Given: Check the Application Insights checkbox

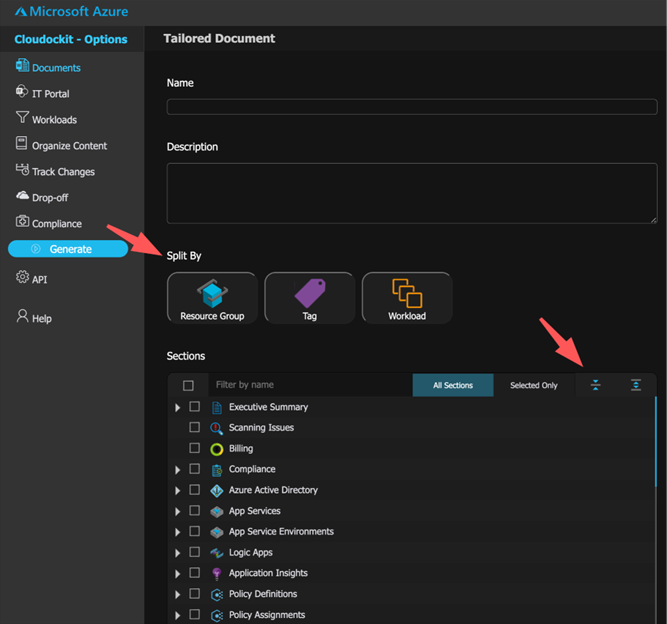Looking at the screenshot, I should point(194,573).
